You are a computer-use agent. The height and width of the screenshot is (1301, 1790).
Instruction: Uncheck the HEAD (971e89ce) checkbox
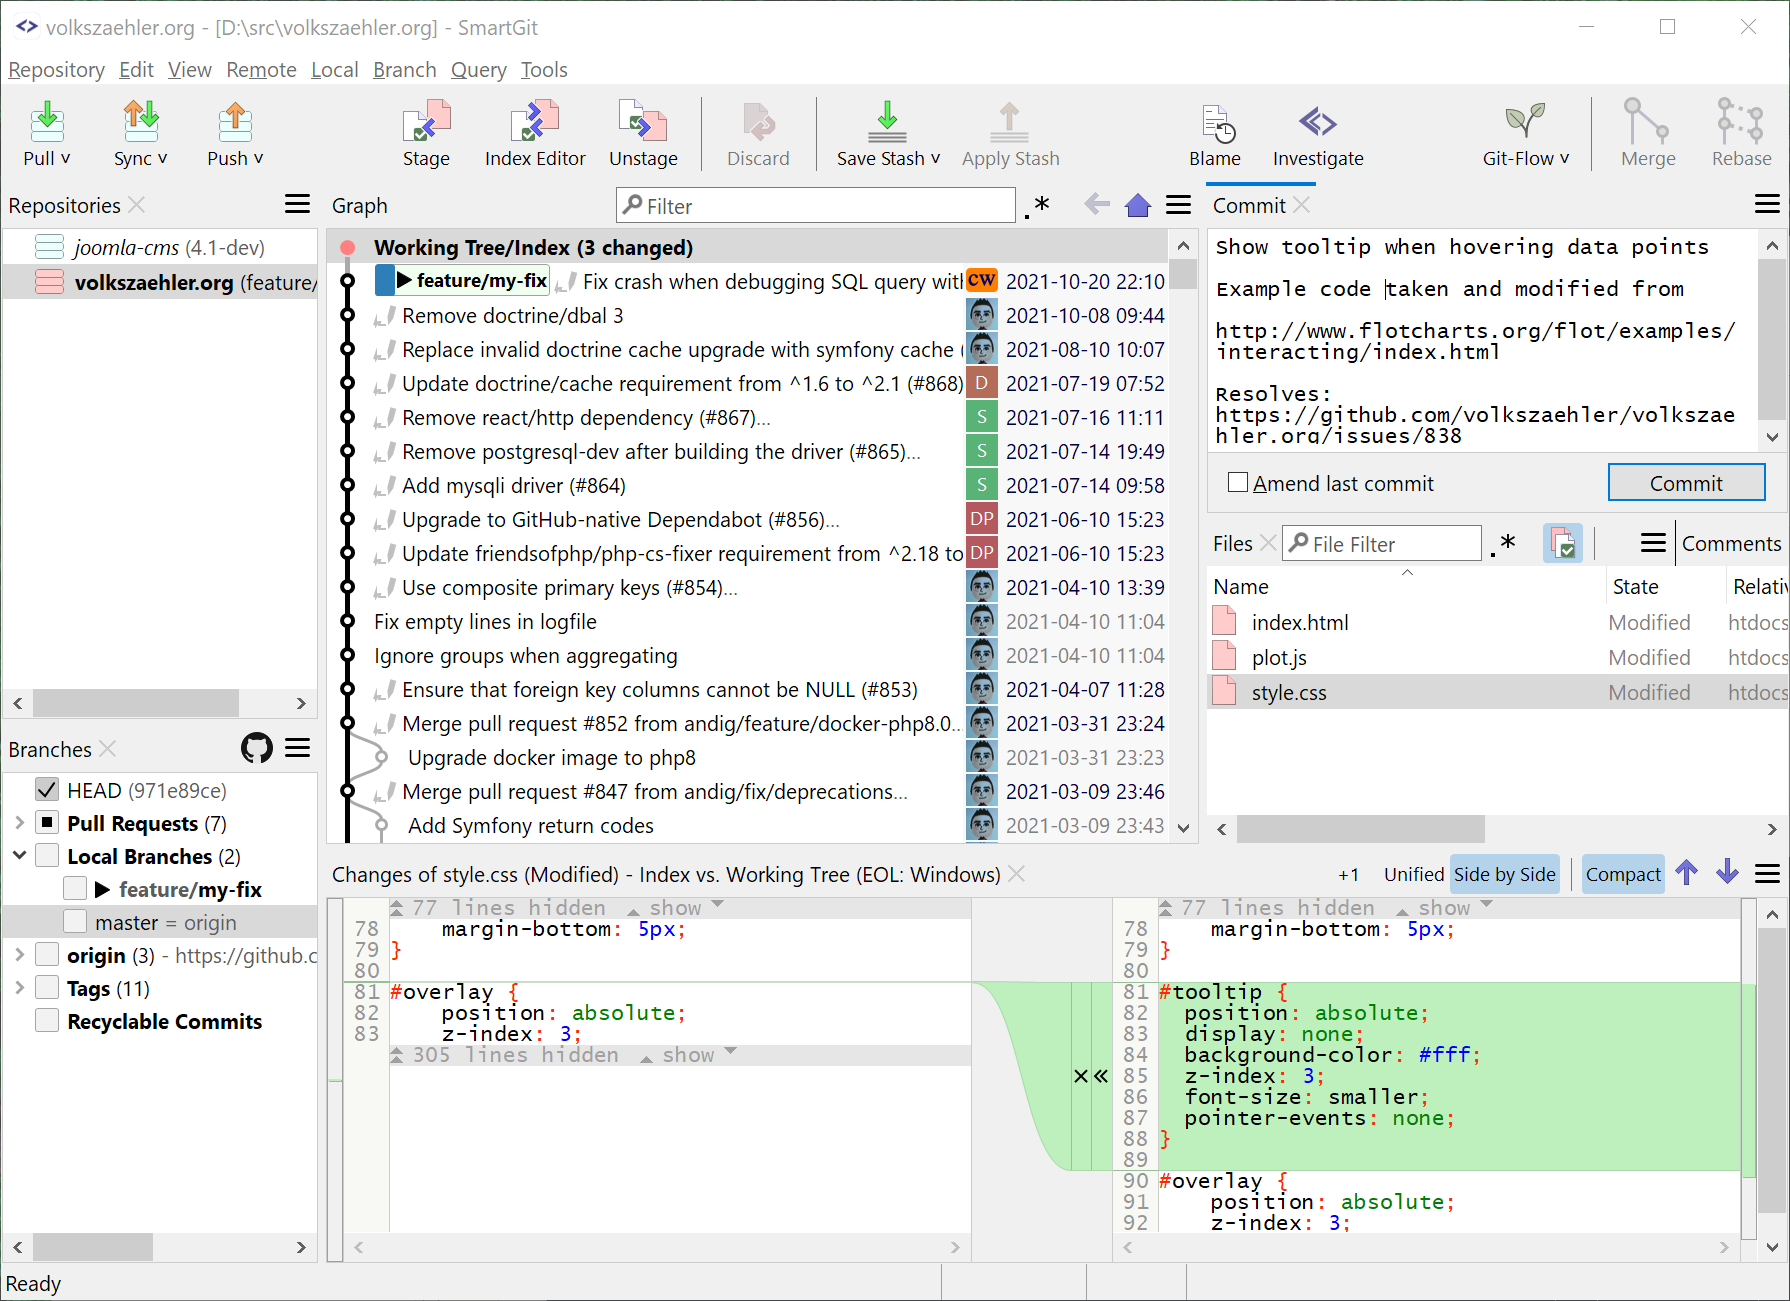click(47, 790)
